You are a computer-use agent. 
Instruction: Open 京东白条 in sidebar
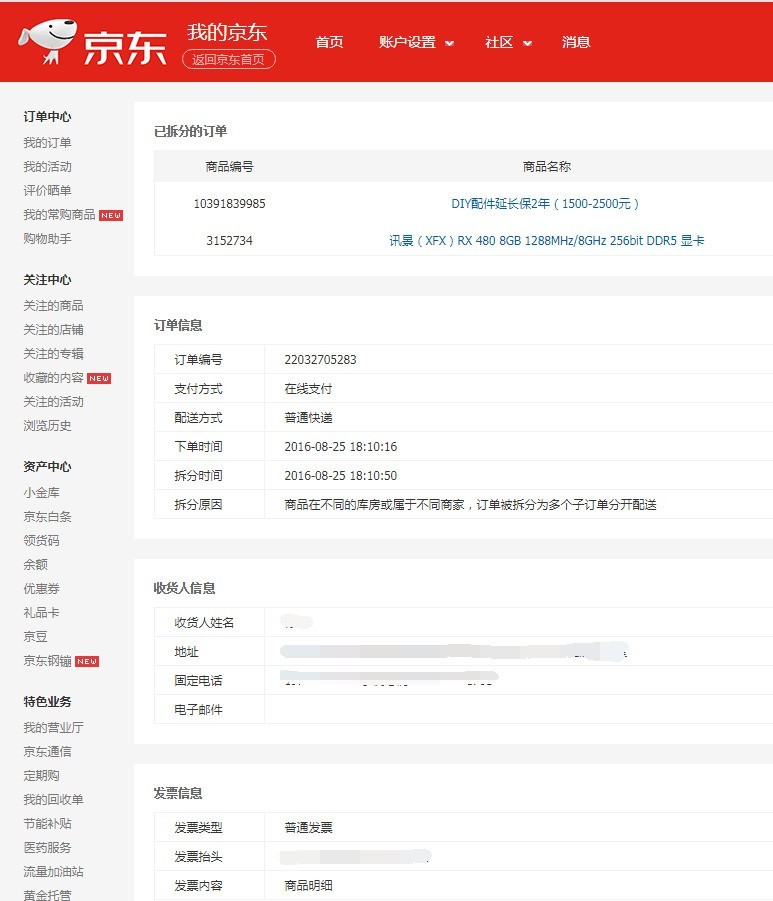pos(47,517)
